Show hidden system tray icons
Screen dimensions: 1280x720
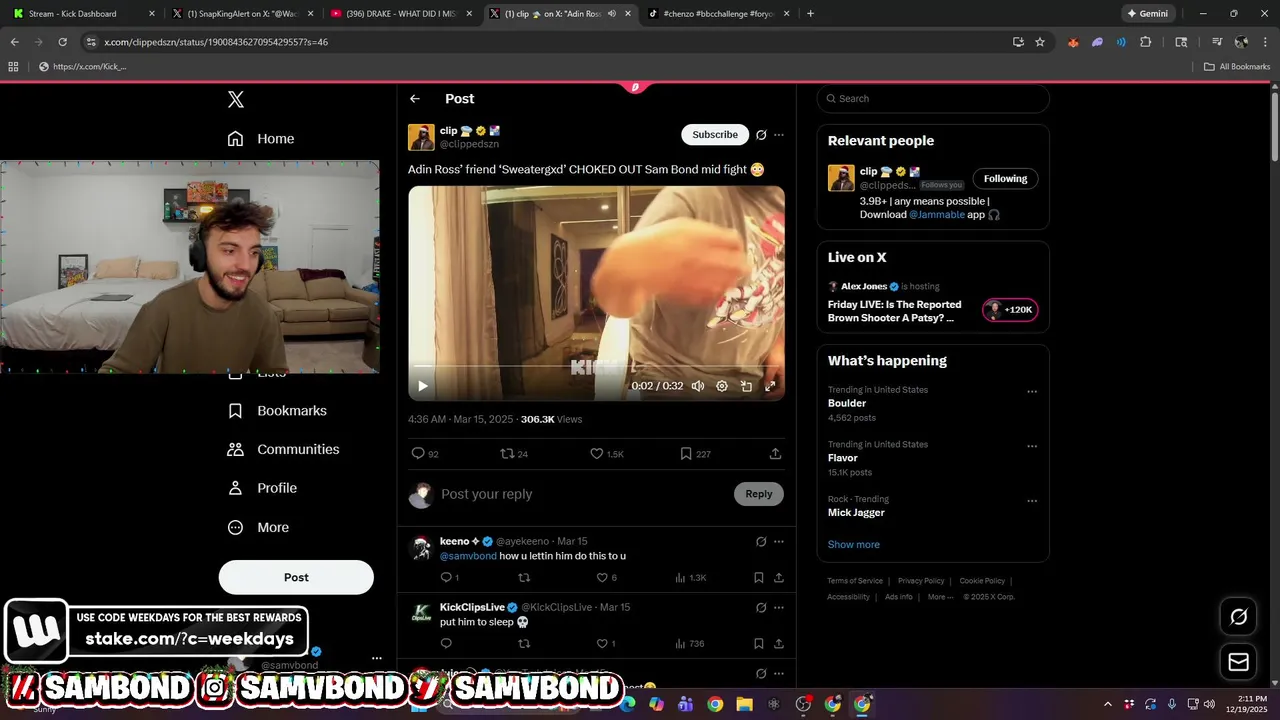1107,704
